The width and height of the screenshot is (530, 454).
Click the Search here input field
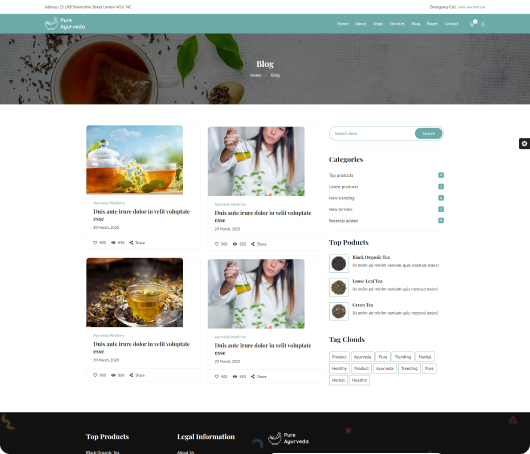click(x=372, y=134)
